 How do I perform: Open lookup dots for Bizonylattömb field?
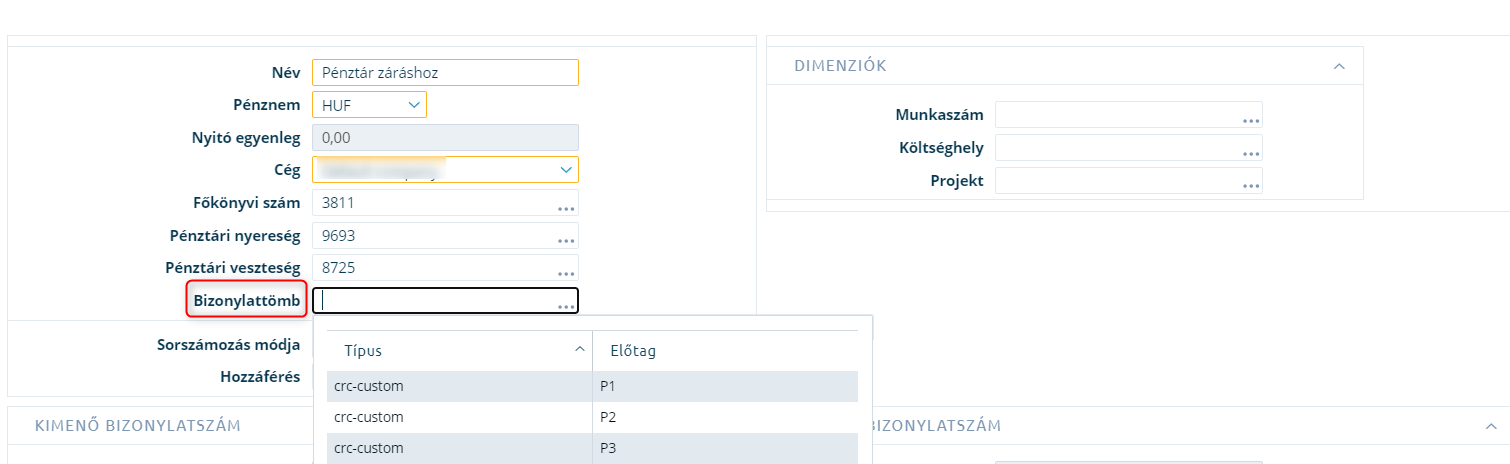(566, 306)
